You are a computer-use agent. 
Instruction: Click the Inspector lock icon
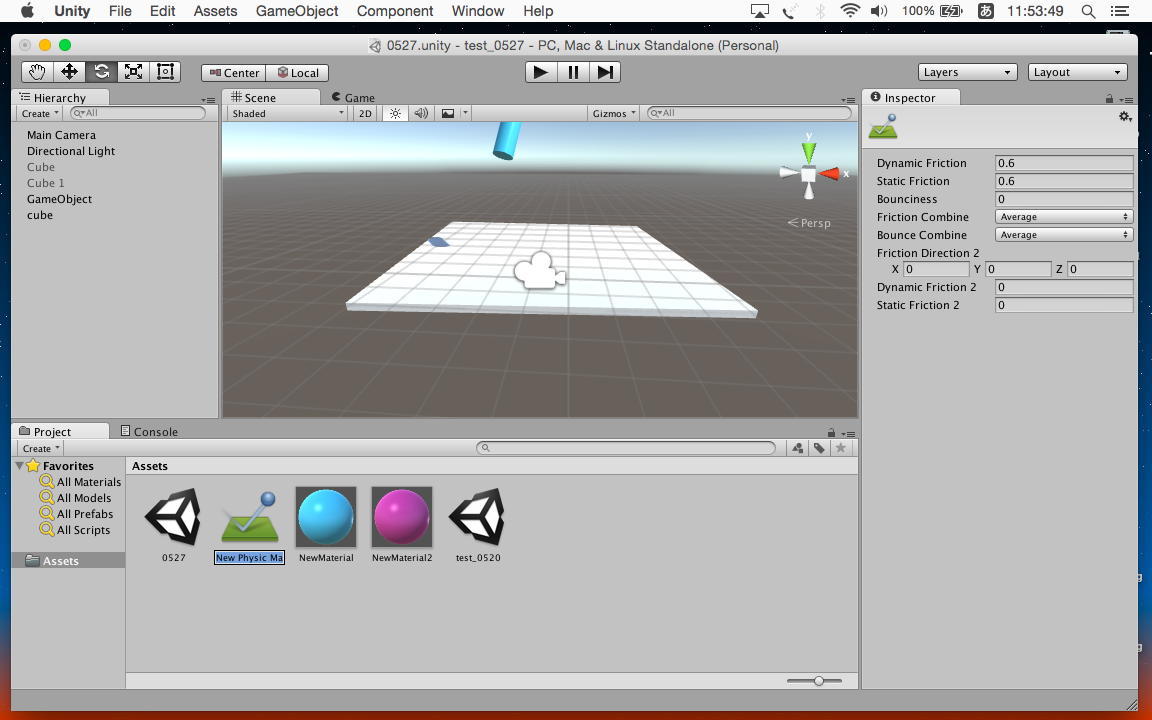[1109, 98]
